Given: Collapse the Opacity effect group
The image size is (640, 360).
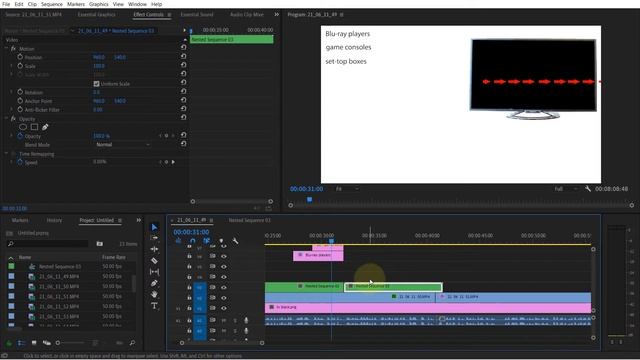Looking at the screenshot, I should tap(6, 119).
